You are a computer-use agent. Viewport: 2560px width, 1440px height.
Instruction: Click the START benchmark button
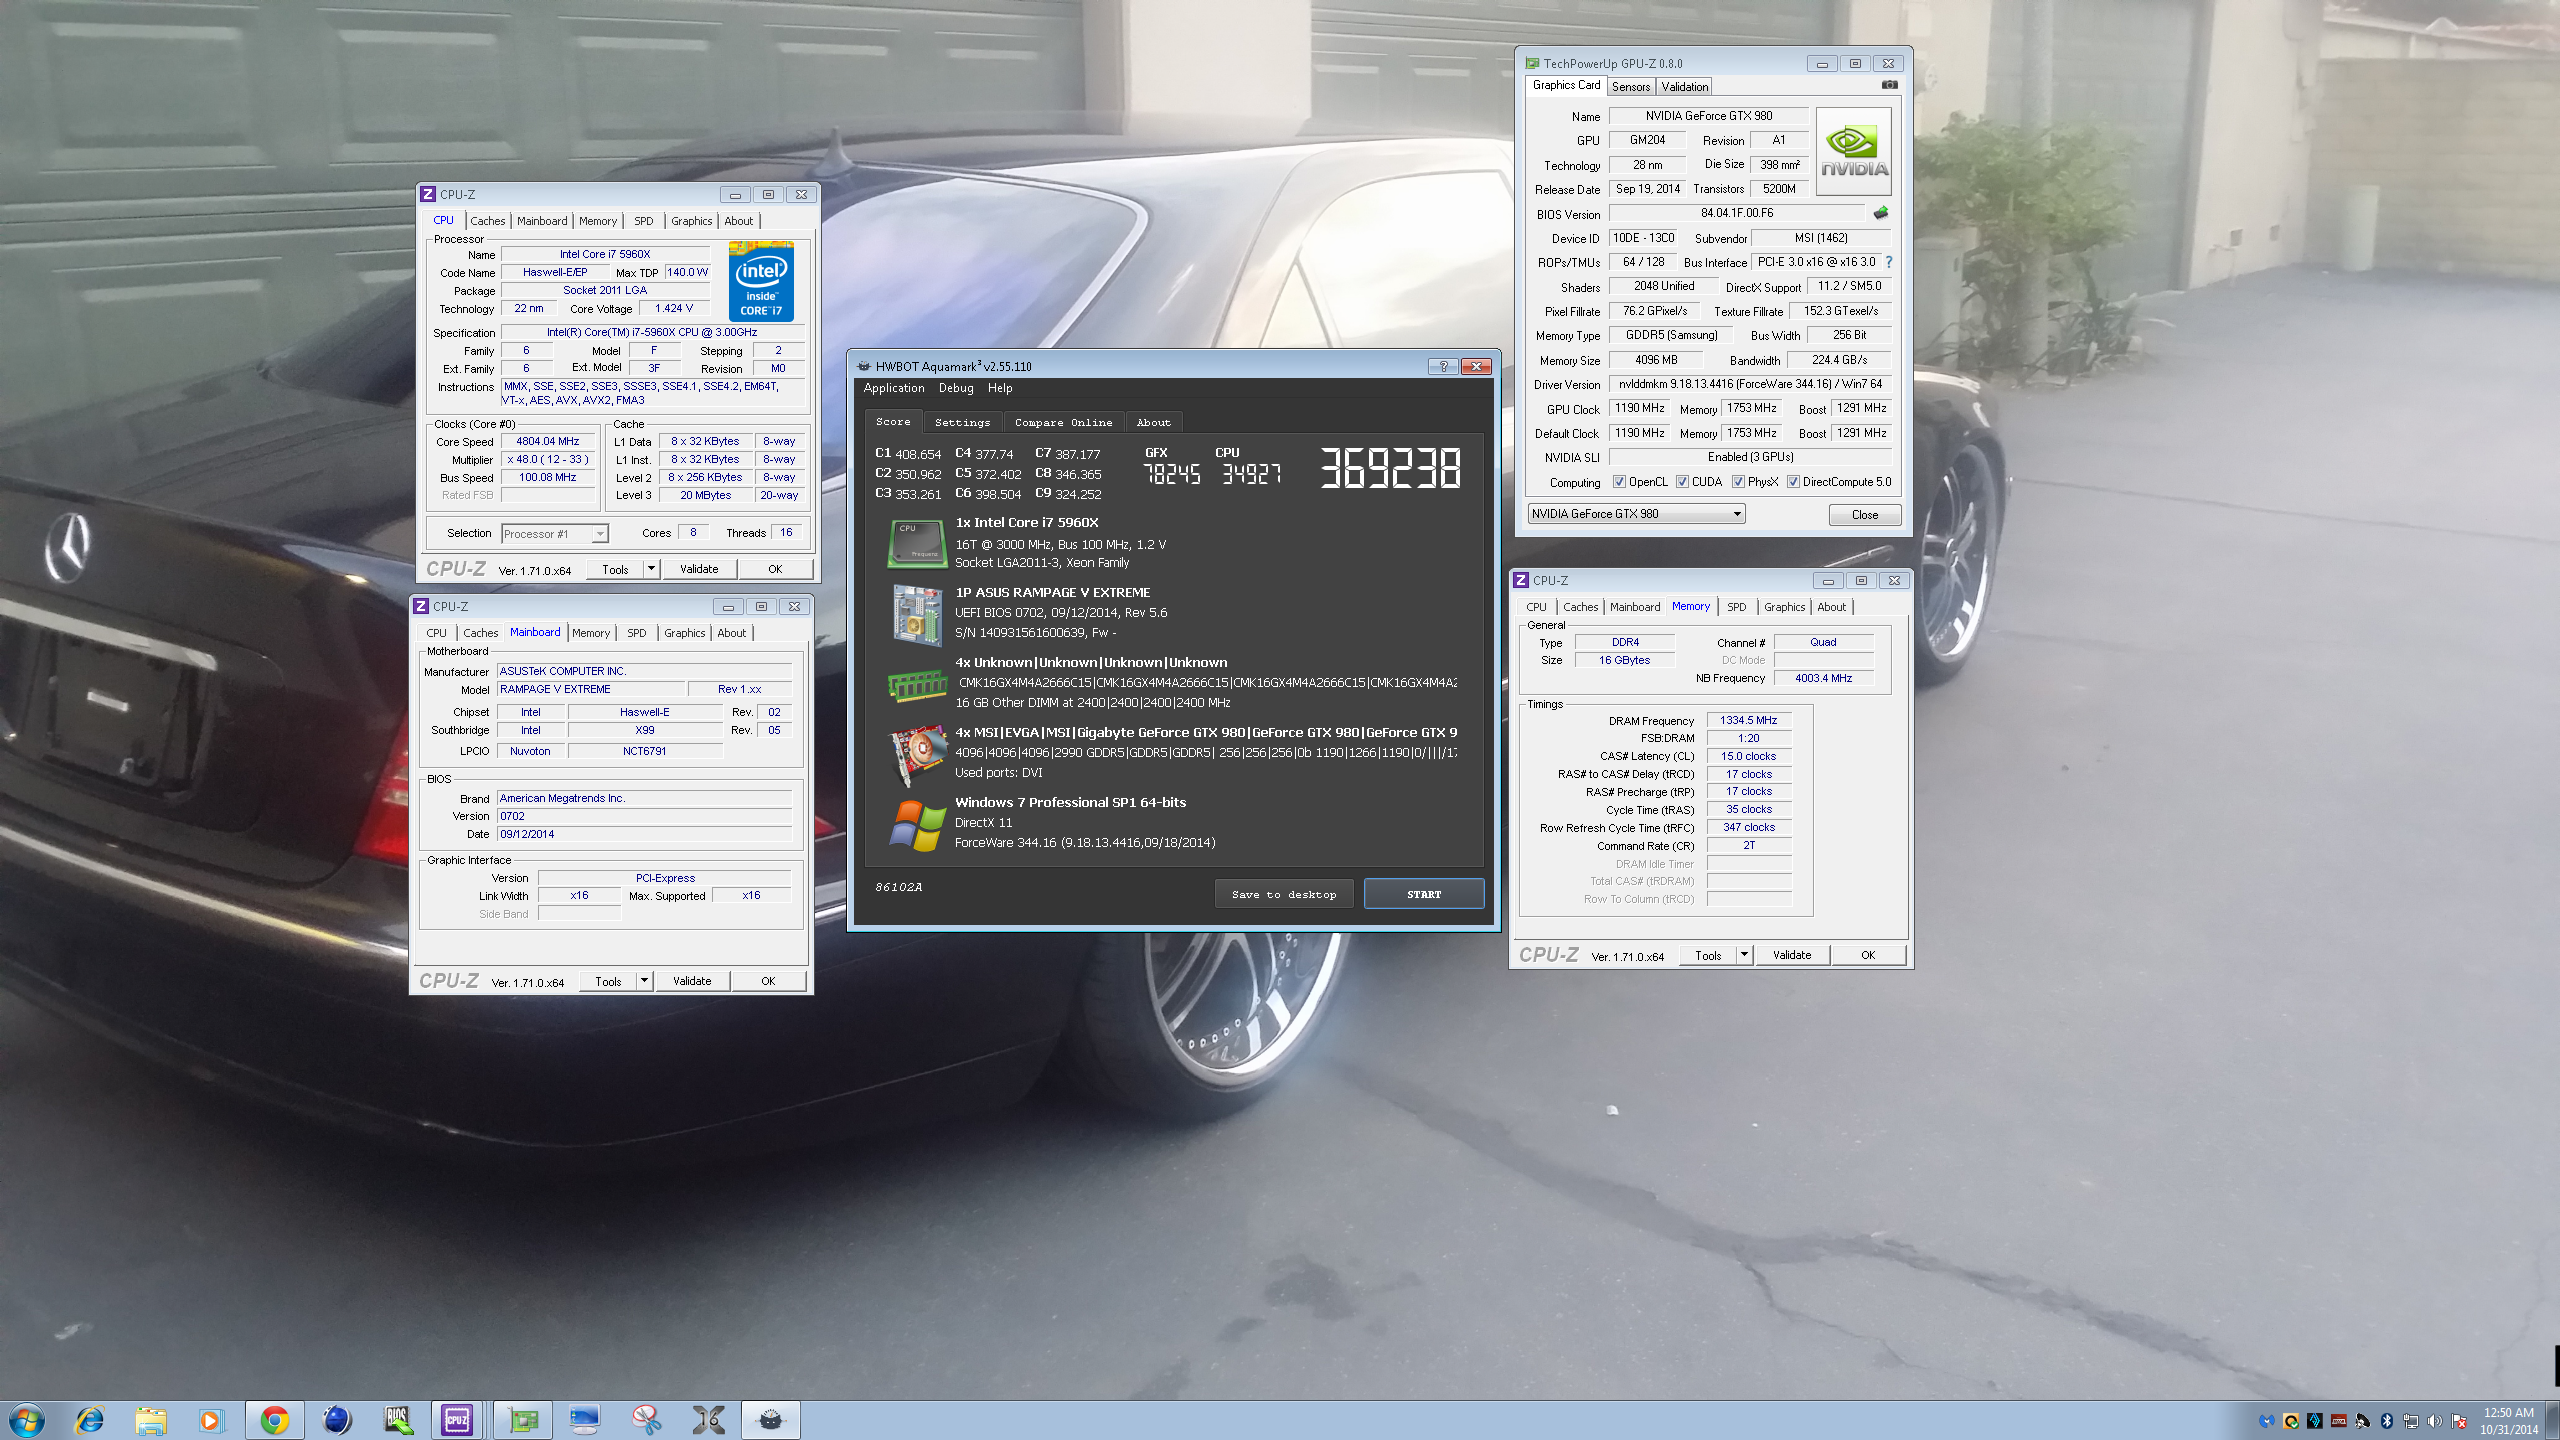[1424, 894]
